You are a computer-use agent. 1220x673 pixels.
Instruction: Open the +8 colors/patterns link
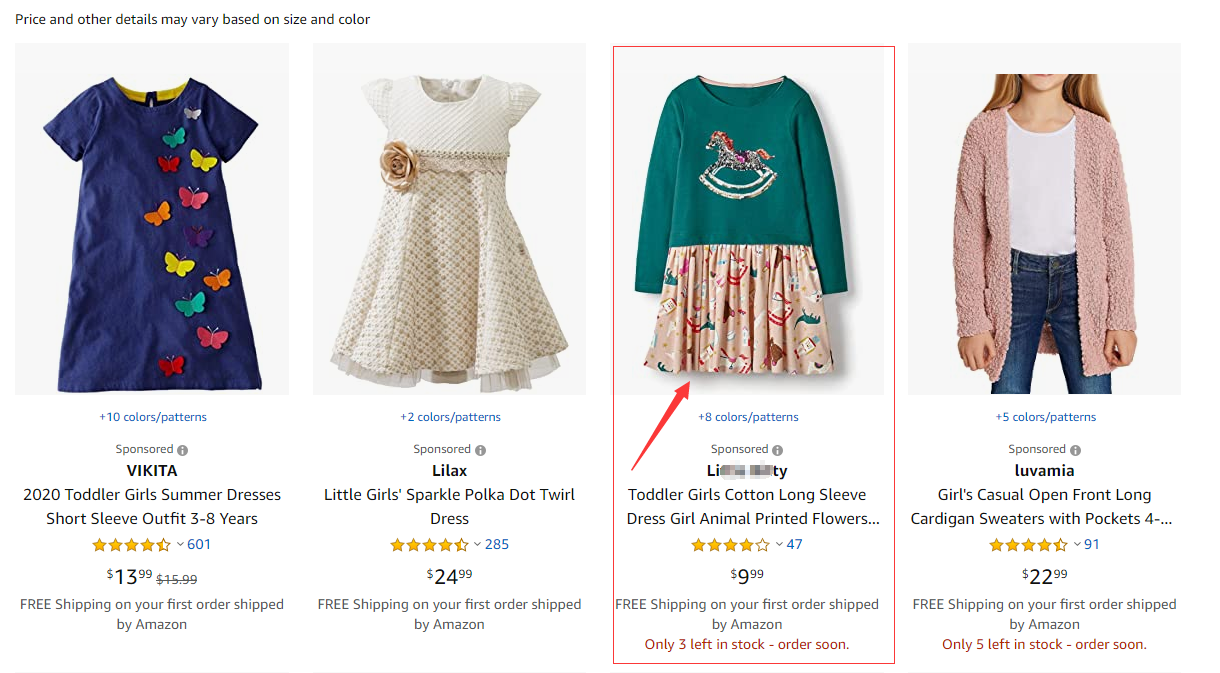click(x=748, y=417)
